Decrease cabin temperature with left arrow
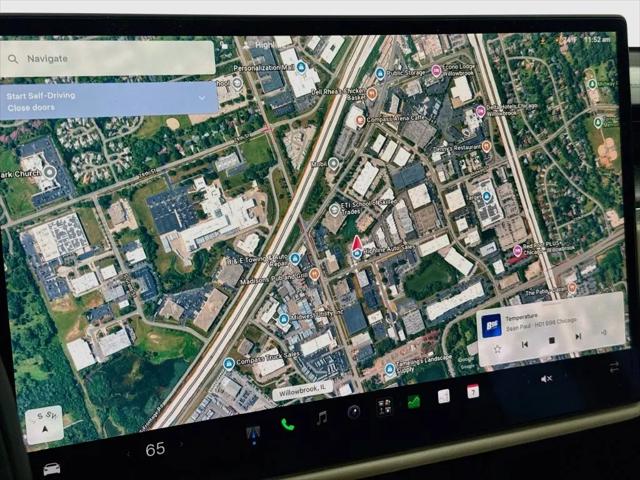The width and height of the screenshot is (640, 480). (128, 453)
